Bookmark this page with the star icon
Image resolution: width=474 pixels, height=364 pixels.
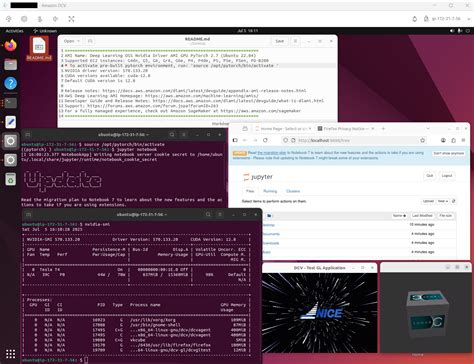point(423,140)
